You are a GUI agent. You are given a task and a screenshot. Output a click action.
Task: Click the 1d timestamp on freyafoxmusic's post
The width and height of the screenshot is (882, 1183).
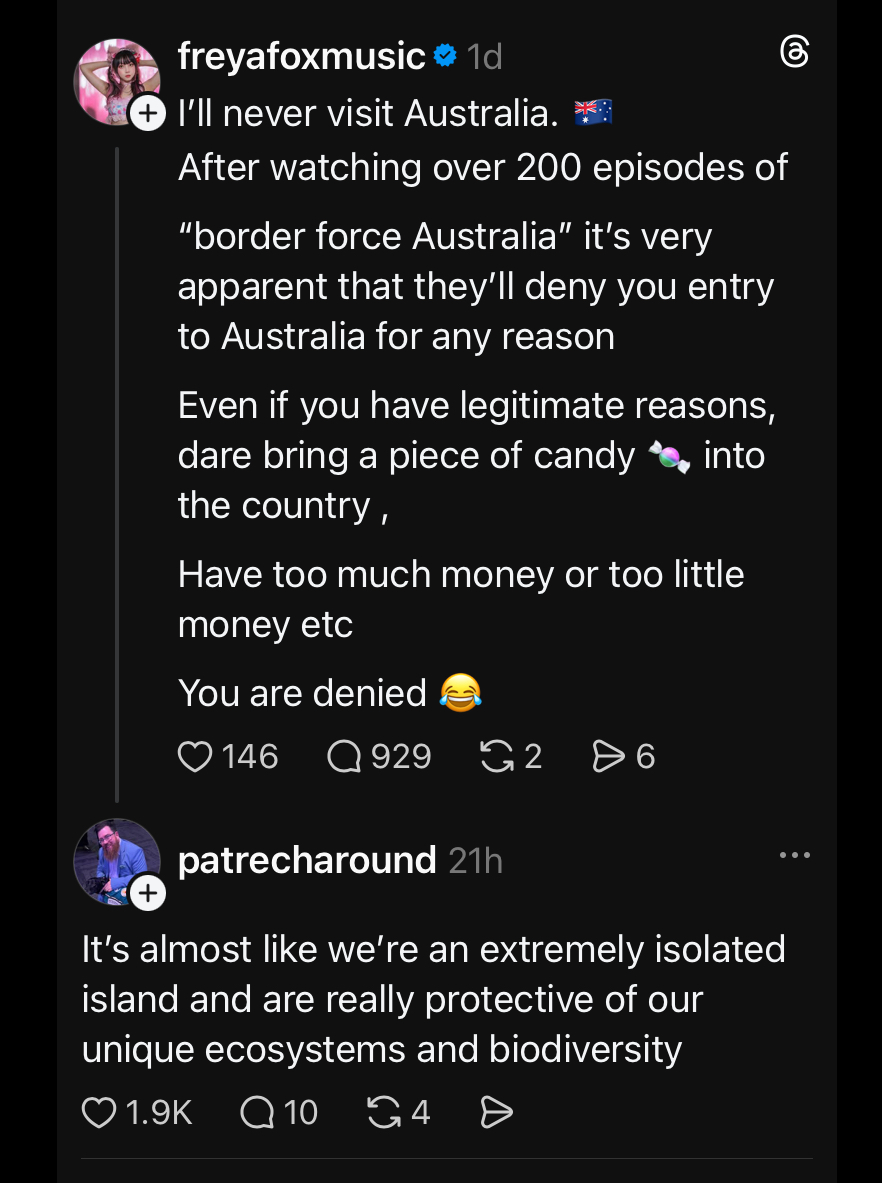tap(485, 57)
